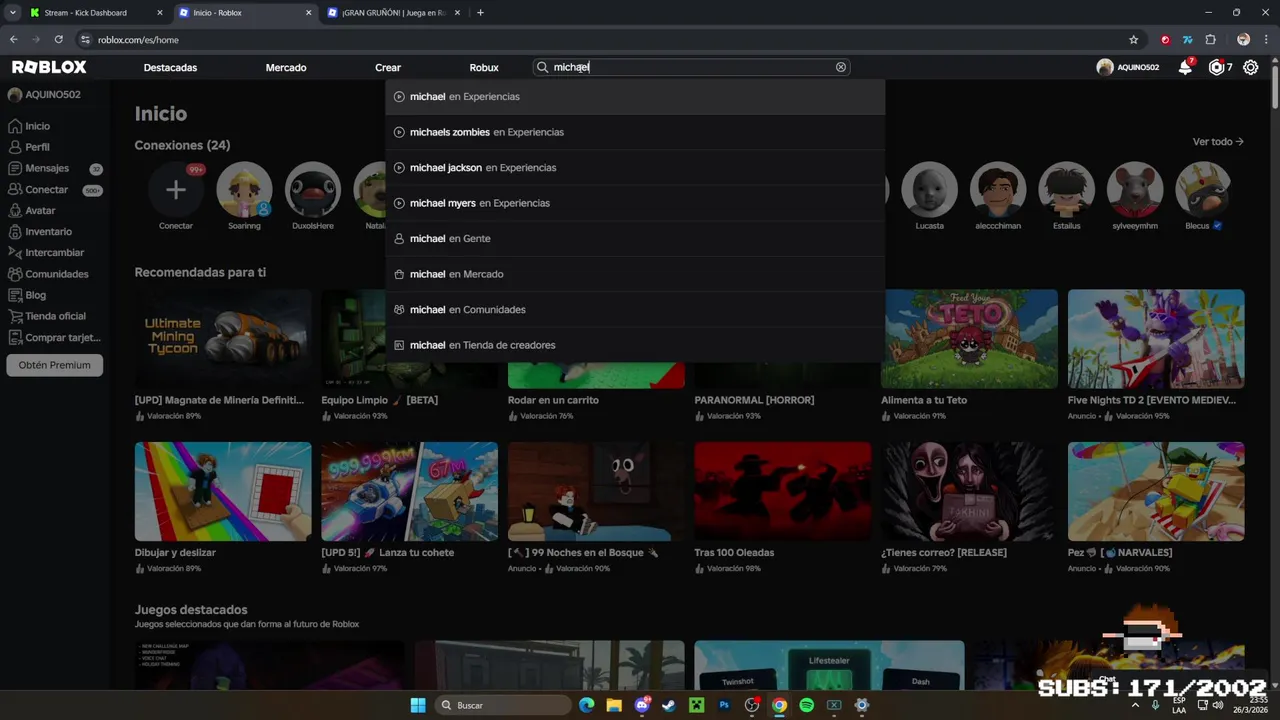Open Comunidades in the left sidebar

(x=55, y=274)
